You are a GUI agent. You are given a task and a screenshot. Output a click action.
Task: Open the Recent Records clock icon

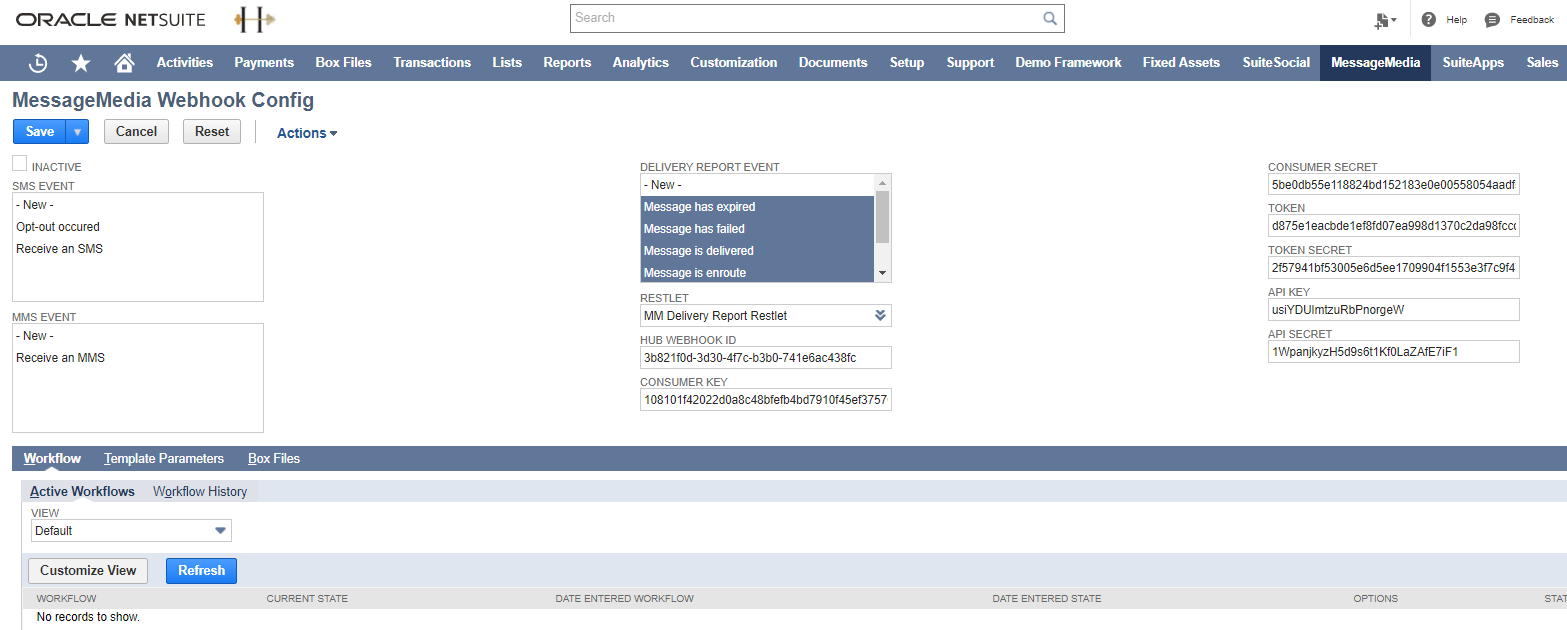(x=38, y=63)
